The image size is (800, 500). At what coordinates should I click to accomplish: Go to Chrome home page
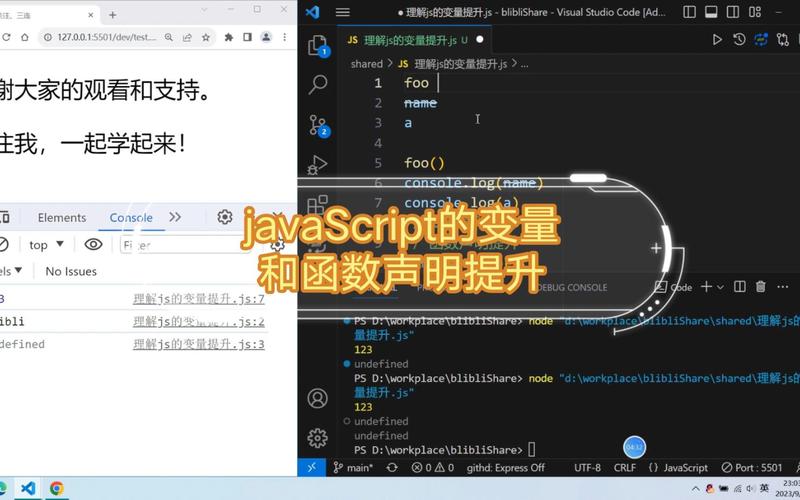click(24, 37)
